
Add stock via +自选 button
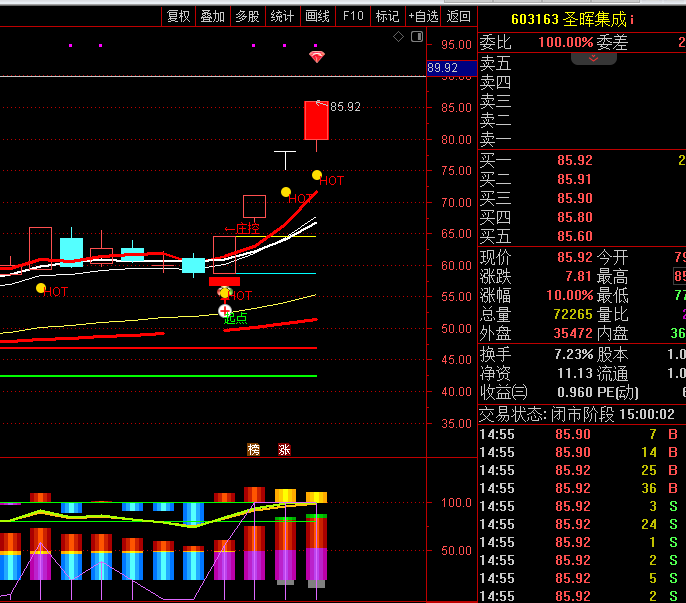(423, 16)
